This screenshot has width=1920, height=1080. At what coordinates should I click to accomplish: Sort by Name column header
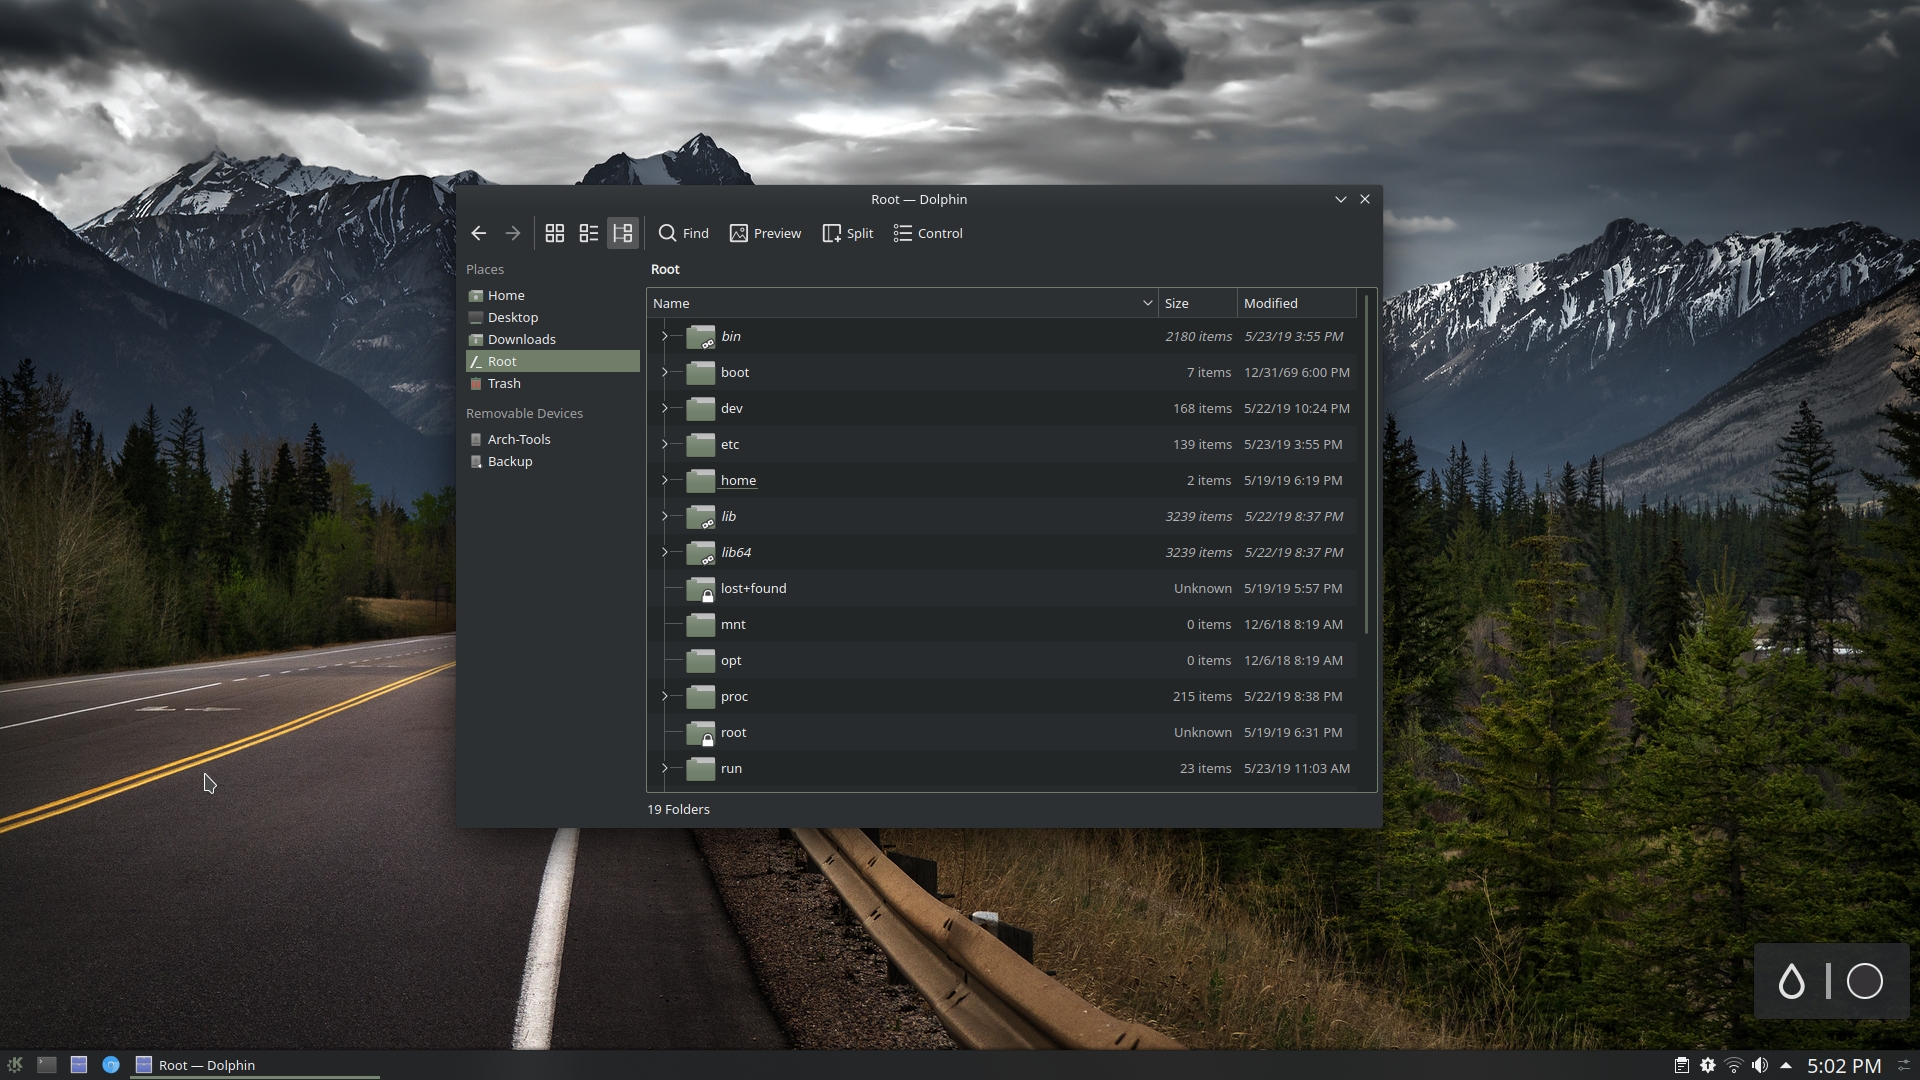[x=902, y=303]
